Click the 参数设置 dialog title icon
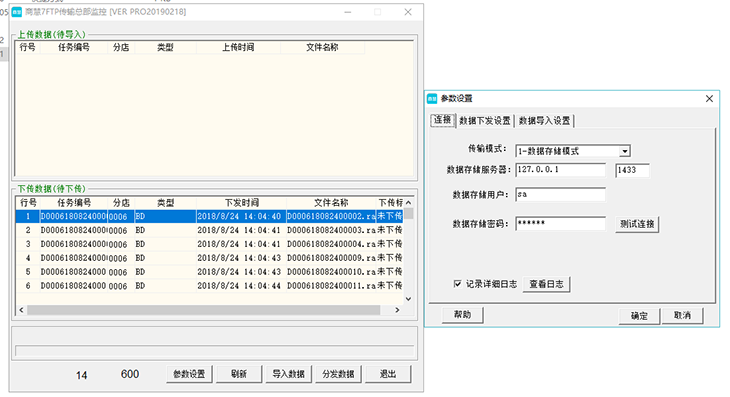 (x=432, y=98)
